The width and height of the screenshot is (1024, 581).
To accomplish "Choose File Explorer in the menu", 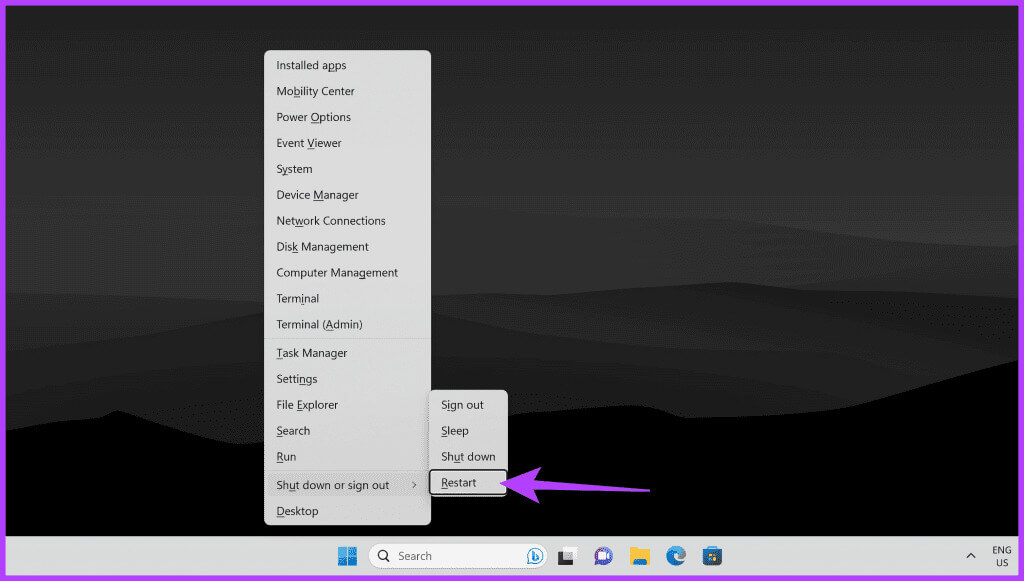I will pos(347,405).
